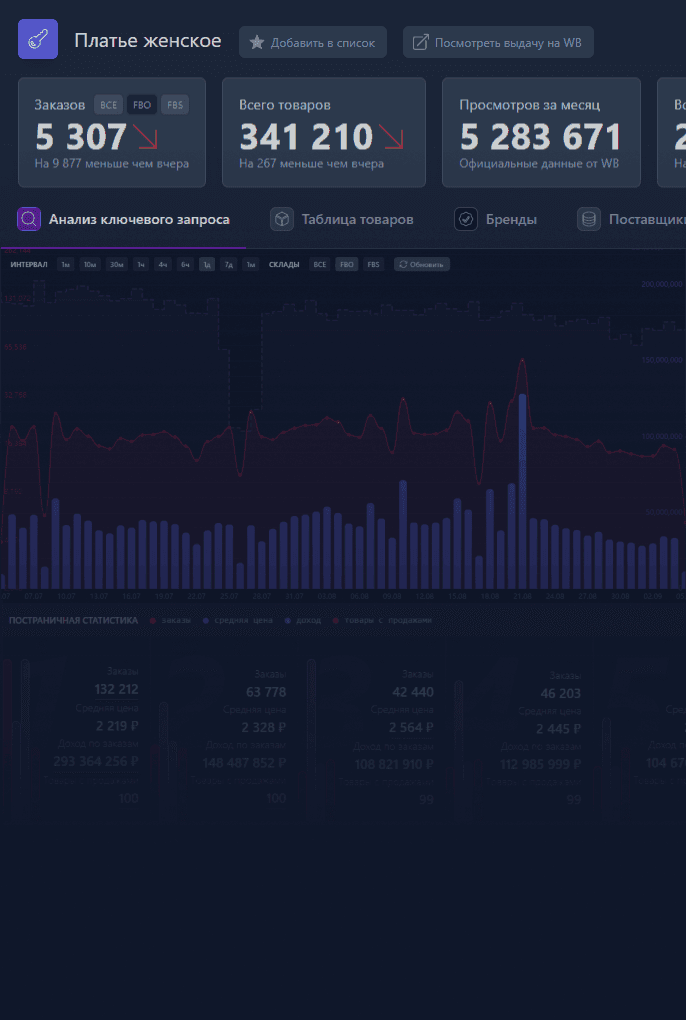
Task: Switch to the Бренды tab
Action: click(x=495, y=219)
